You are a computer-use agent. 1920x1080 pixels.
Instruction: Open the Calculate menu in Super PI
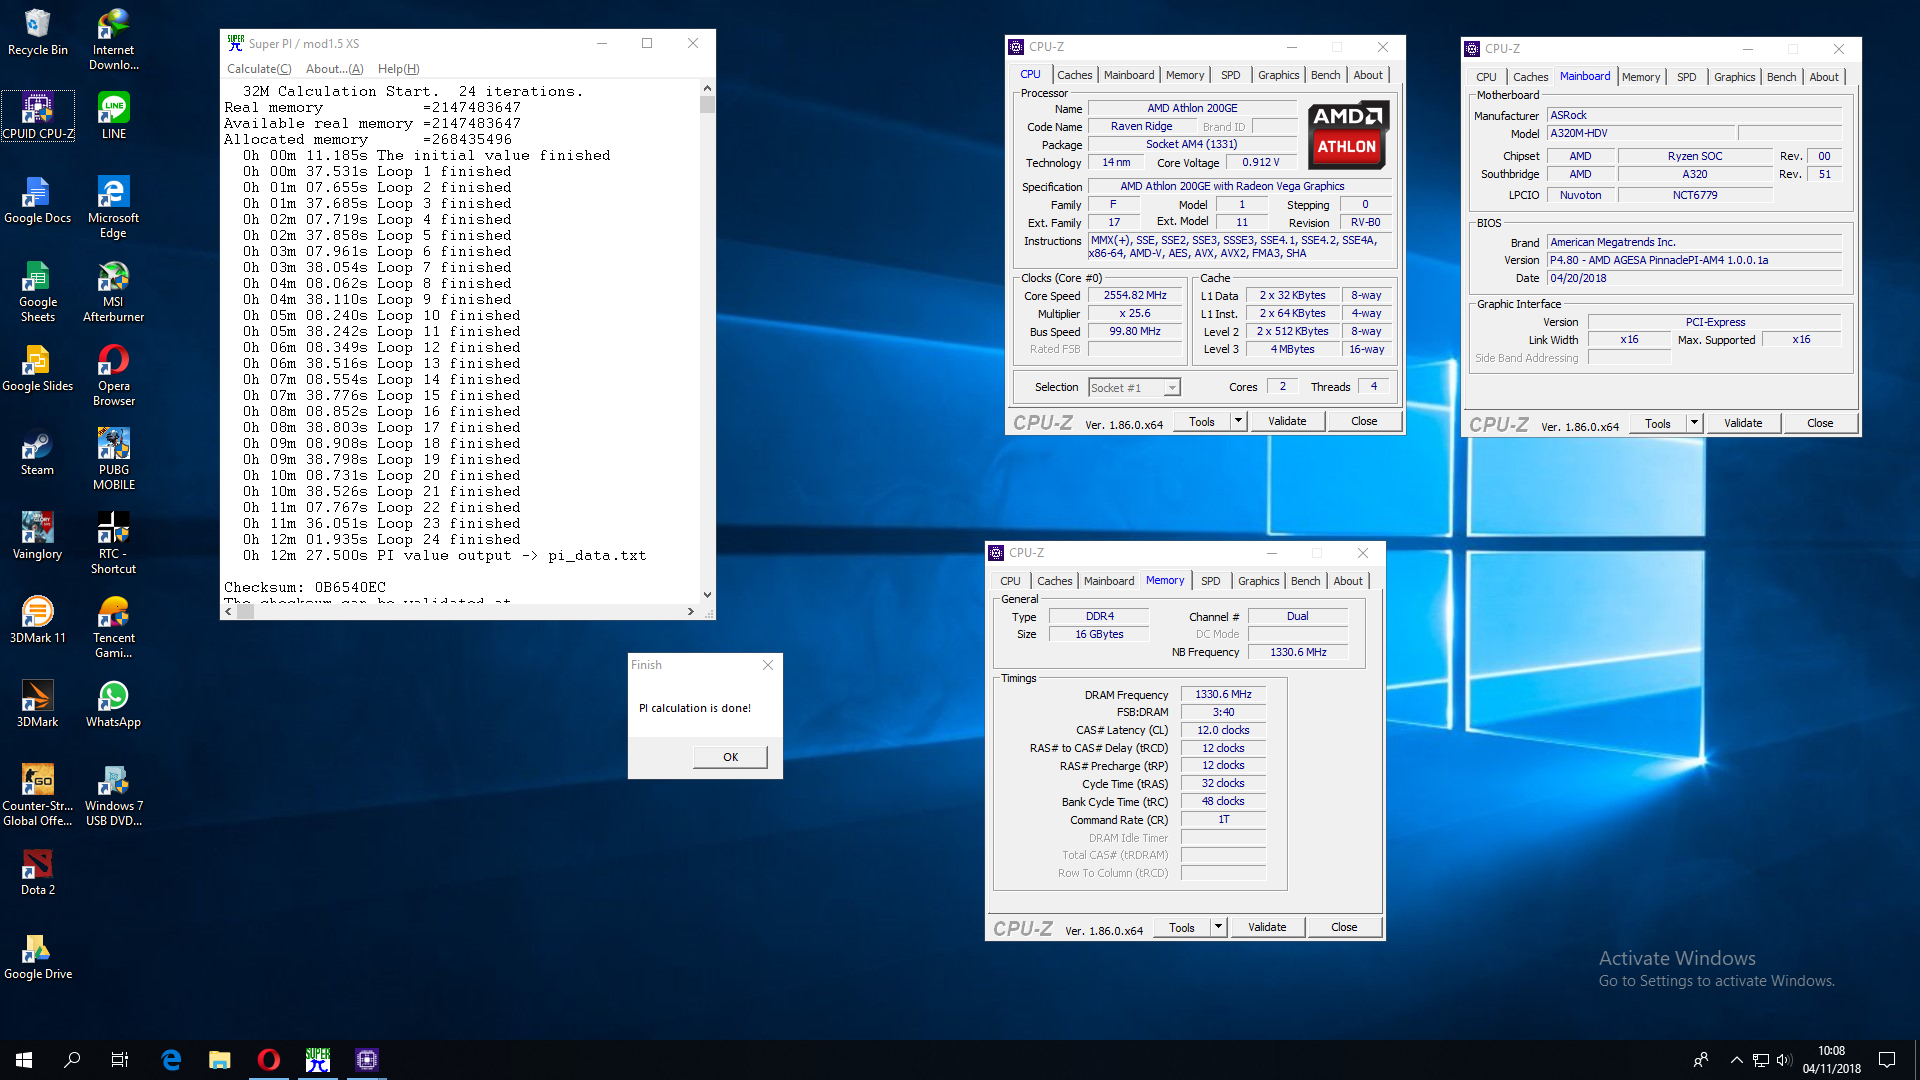click(x=259, y=69)
